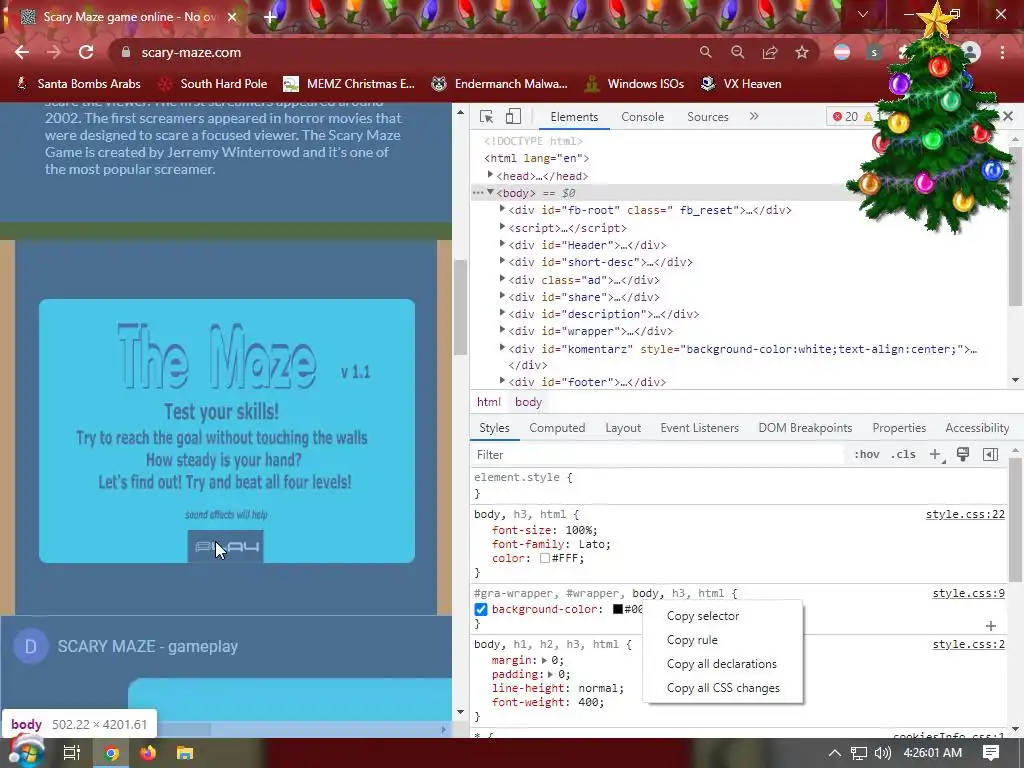This screenshot has height=768, width=1024.
Task: Open the Windows ISOs bookmark
Action: tap(635, 84)
